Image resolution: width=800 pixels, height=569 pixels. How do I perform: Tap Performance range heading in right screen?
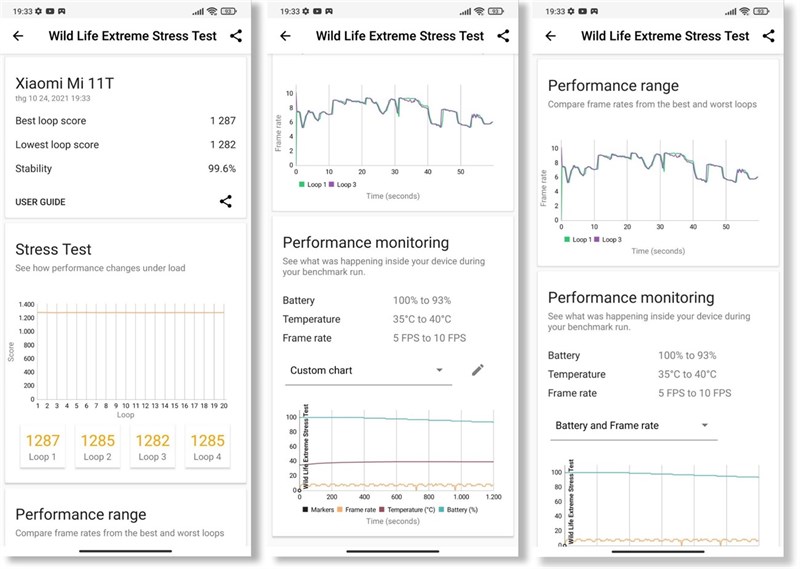click(613, 86)
